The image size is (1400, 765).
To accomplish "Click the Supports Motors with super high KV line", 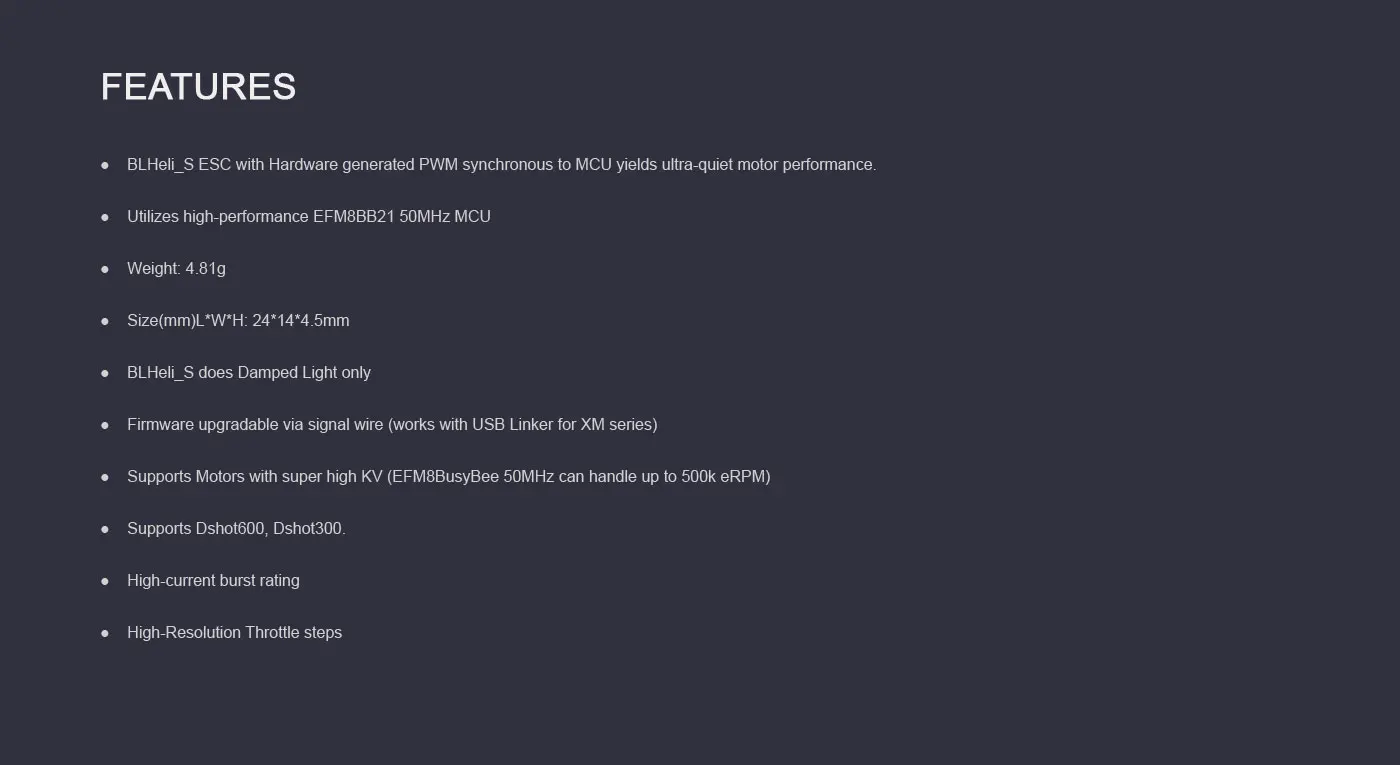I will coord(448,476).
